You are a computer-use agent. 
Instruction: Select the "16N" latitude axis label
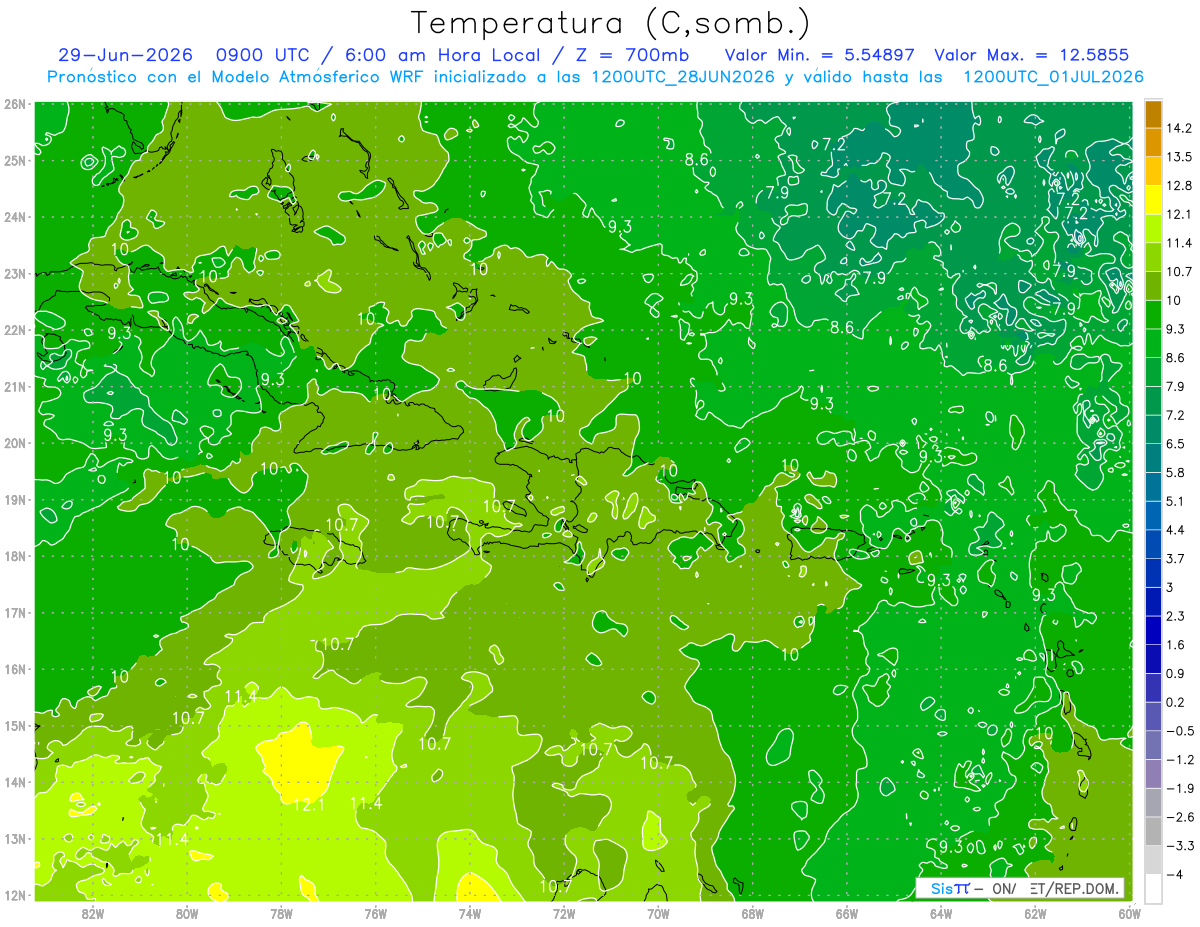click(x=15, y=669)
